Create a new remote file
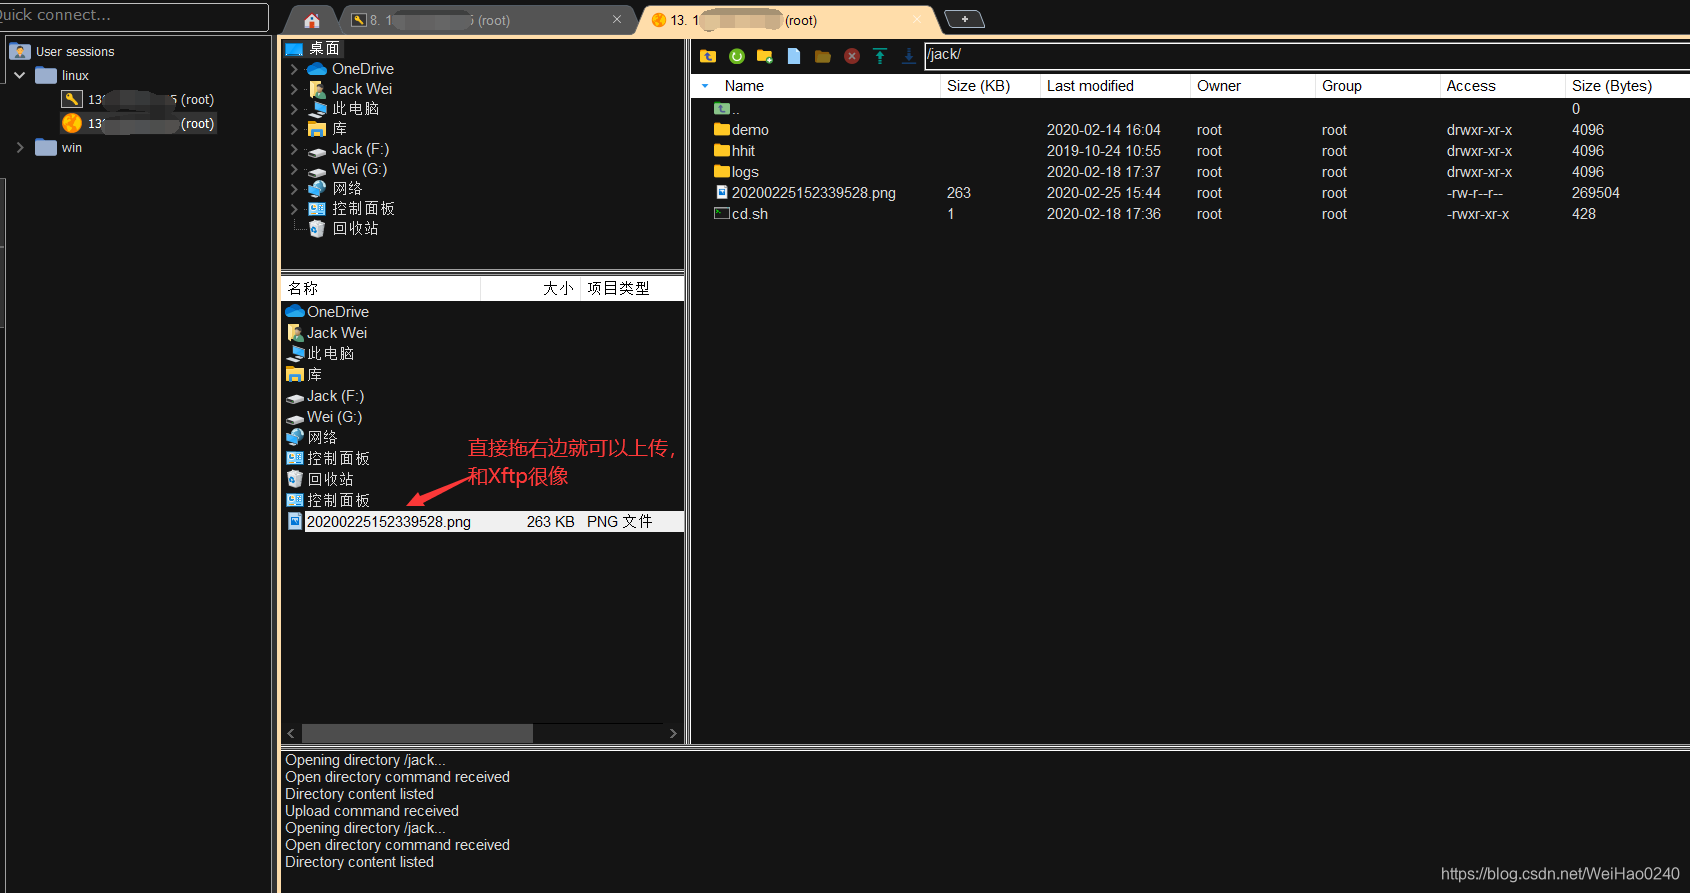The image size is (1690, 893). click(x=794, y=56)
